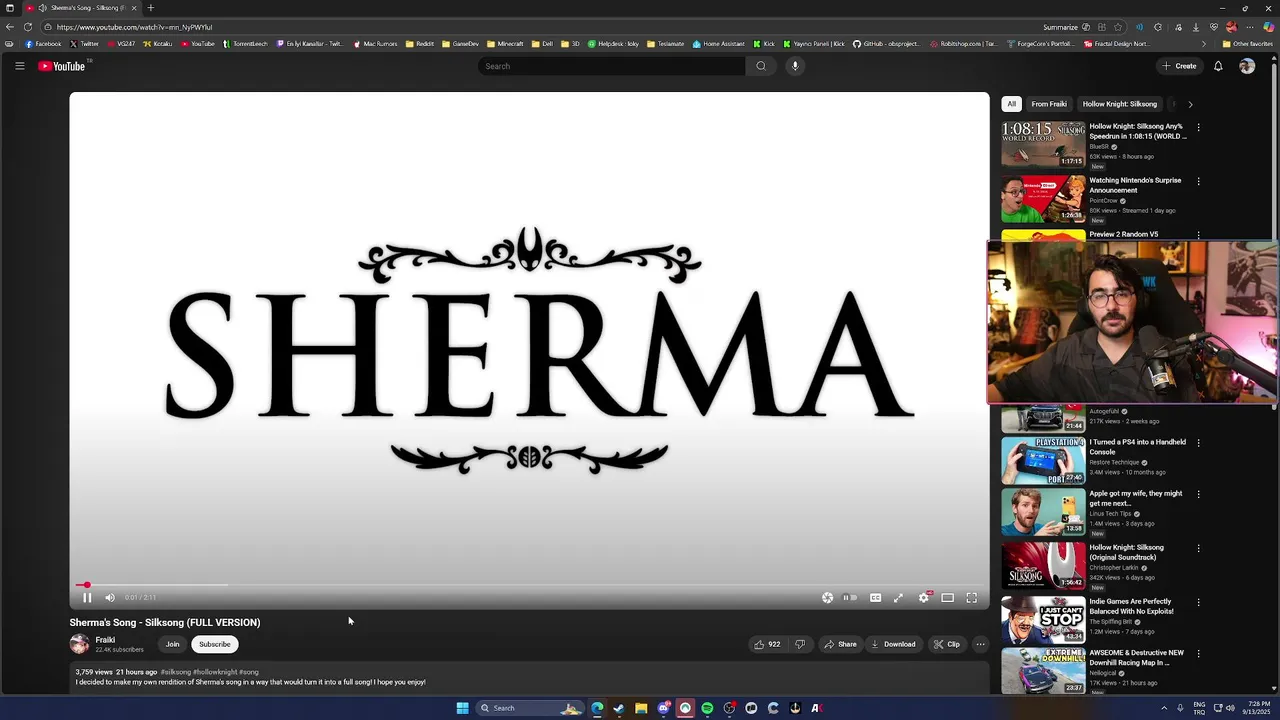Select the From Fraiki filter chip

pos(1049,104)
